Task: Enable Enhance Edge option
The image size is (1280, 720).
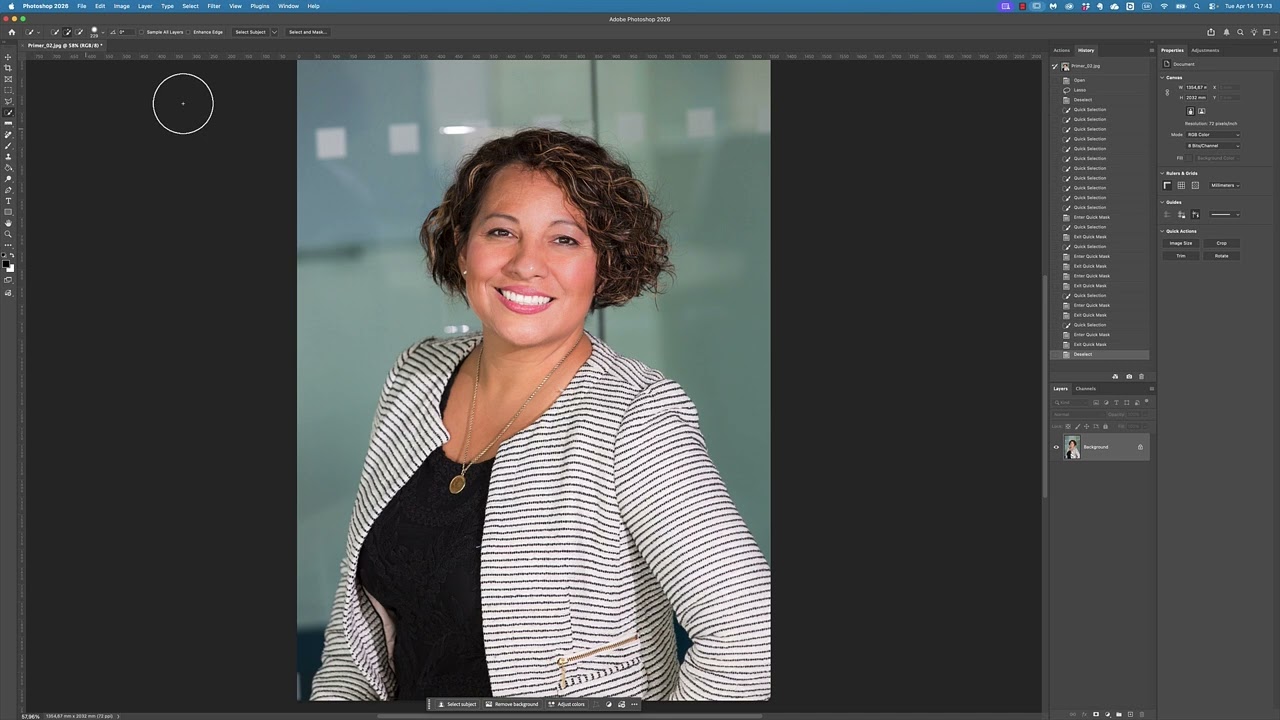Action: 188,31
